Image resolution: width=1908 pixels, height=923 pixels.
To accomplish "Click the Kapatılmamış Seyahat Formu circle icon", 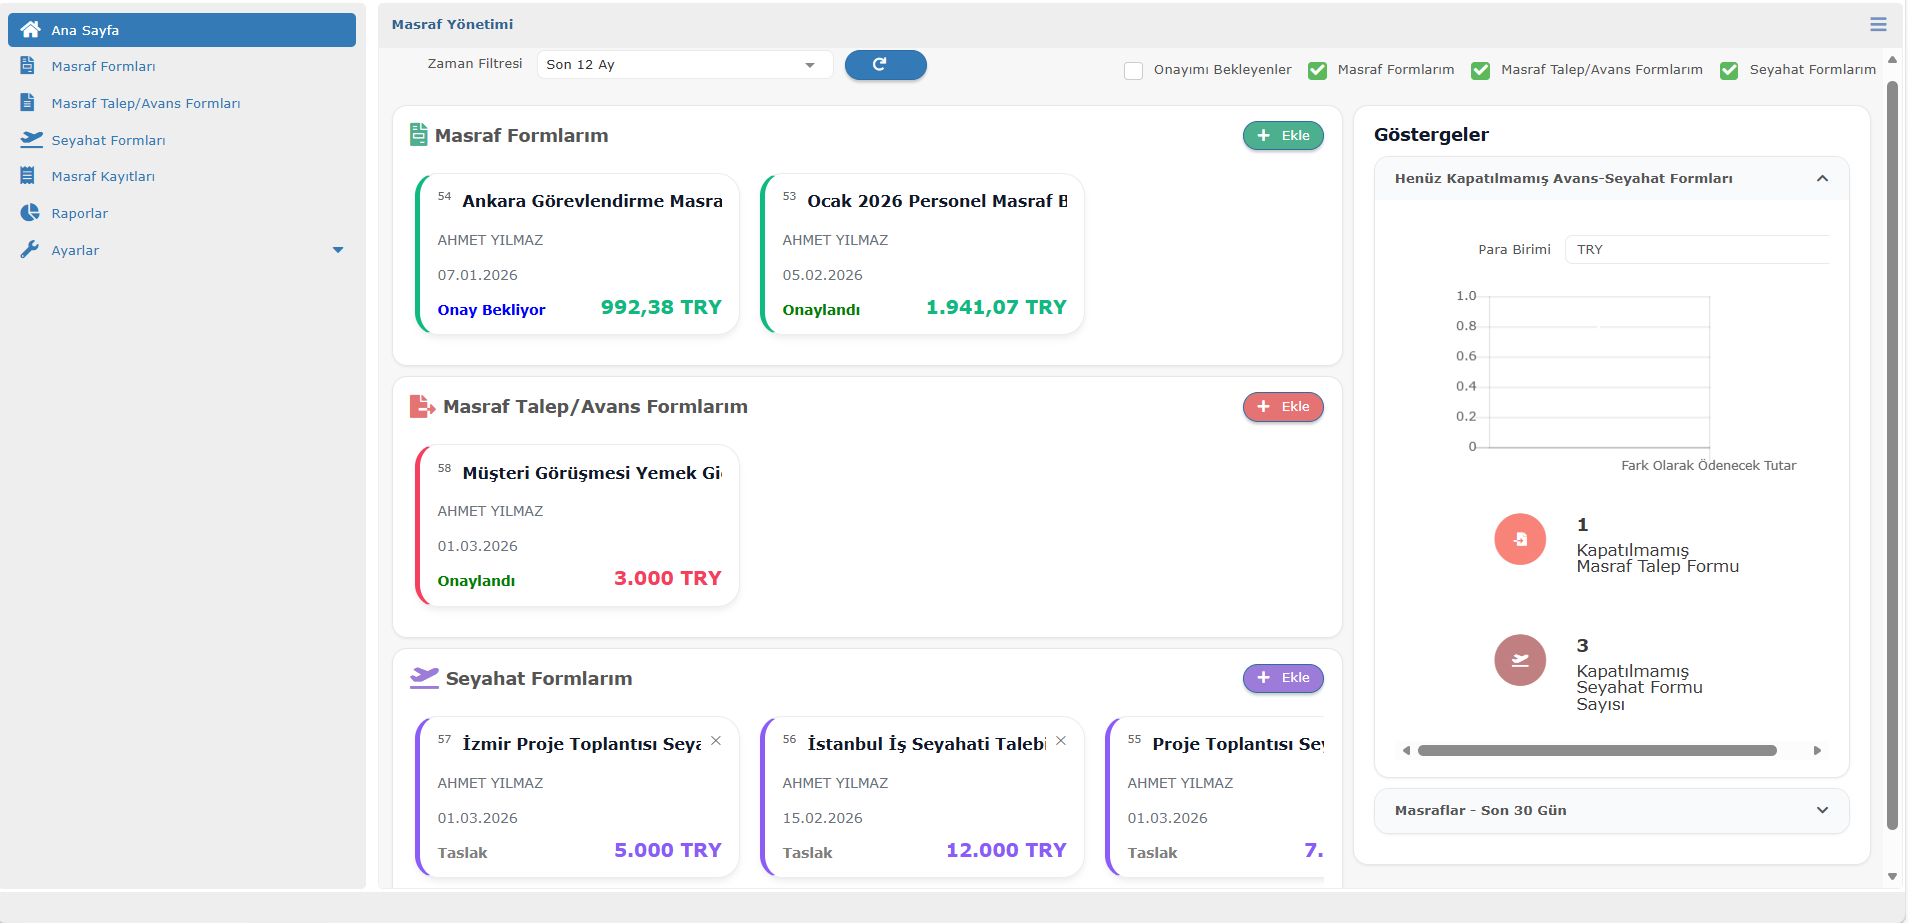I will pyautogui.click(x=1519, y=660).
